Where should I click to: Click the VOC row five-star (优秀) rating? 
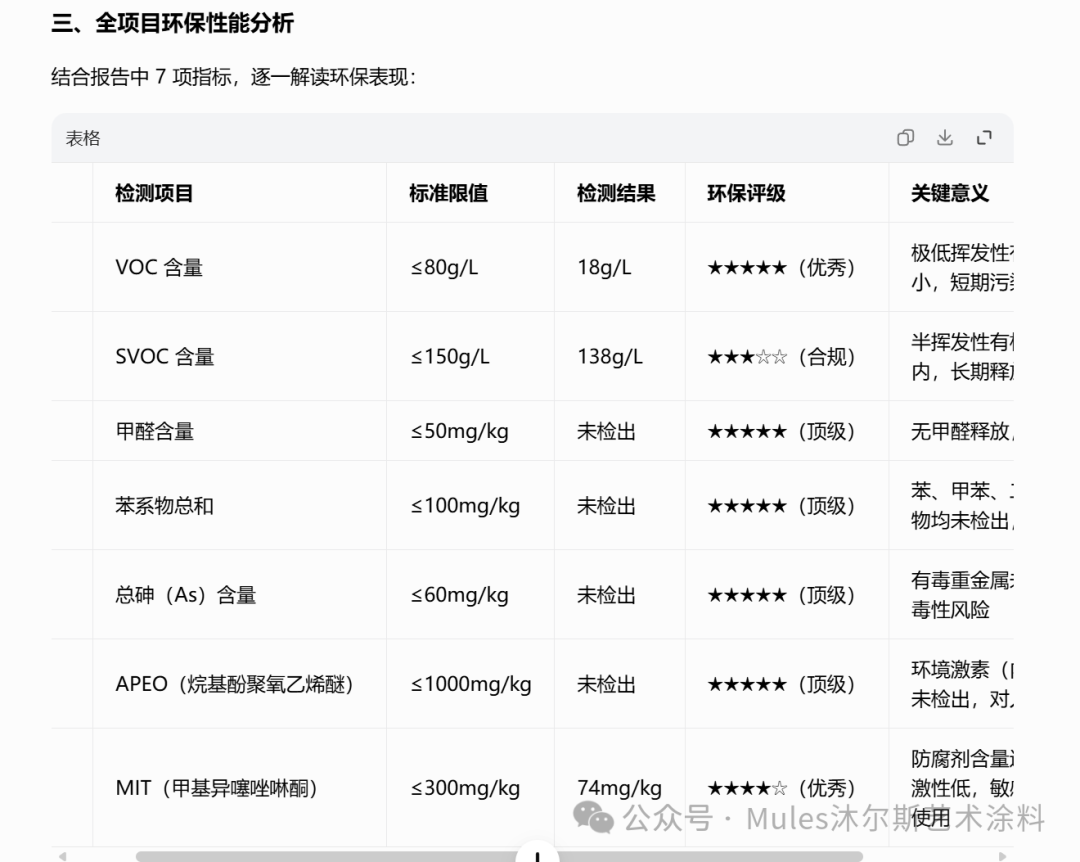[781, 267]
